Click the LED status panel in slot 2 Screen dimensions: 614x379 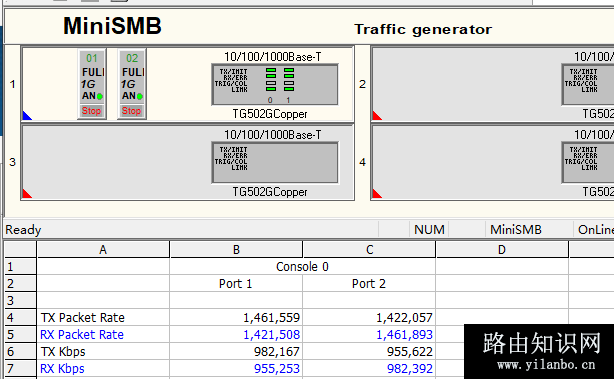tap(588, 85)
